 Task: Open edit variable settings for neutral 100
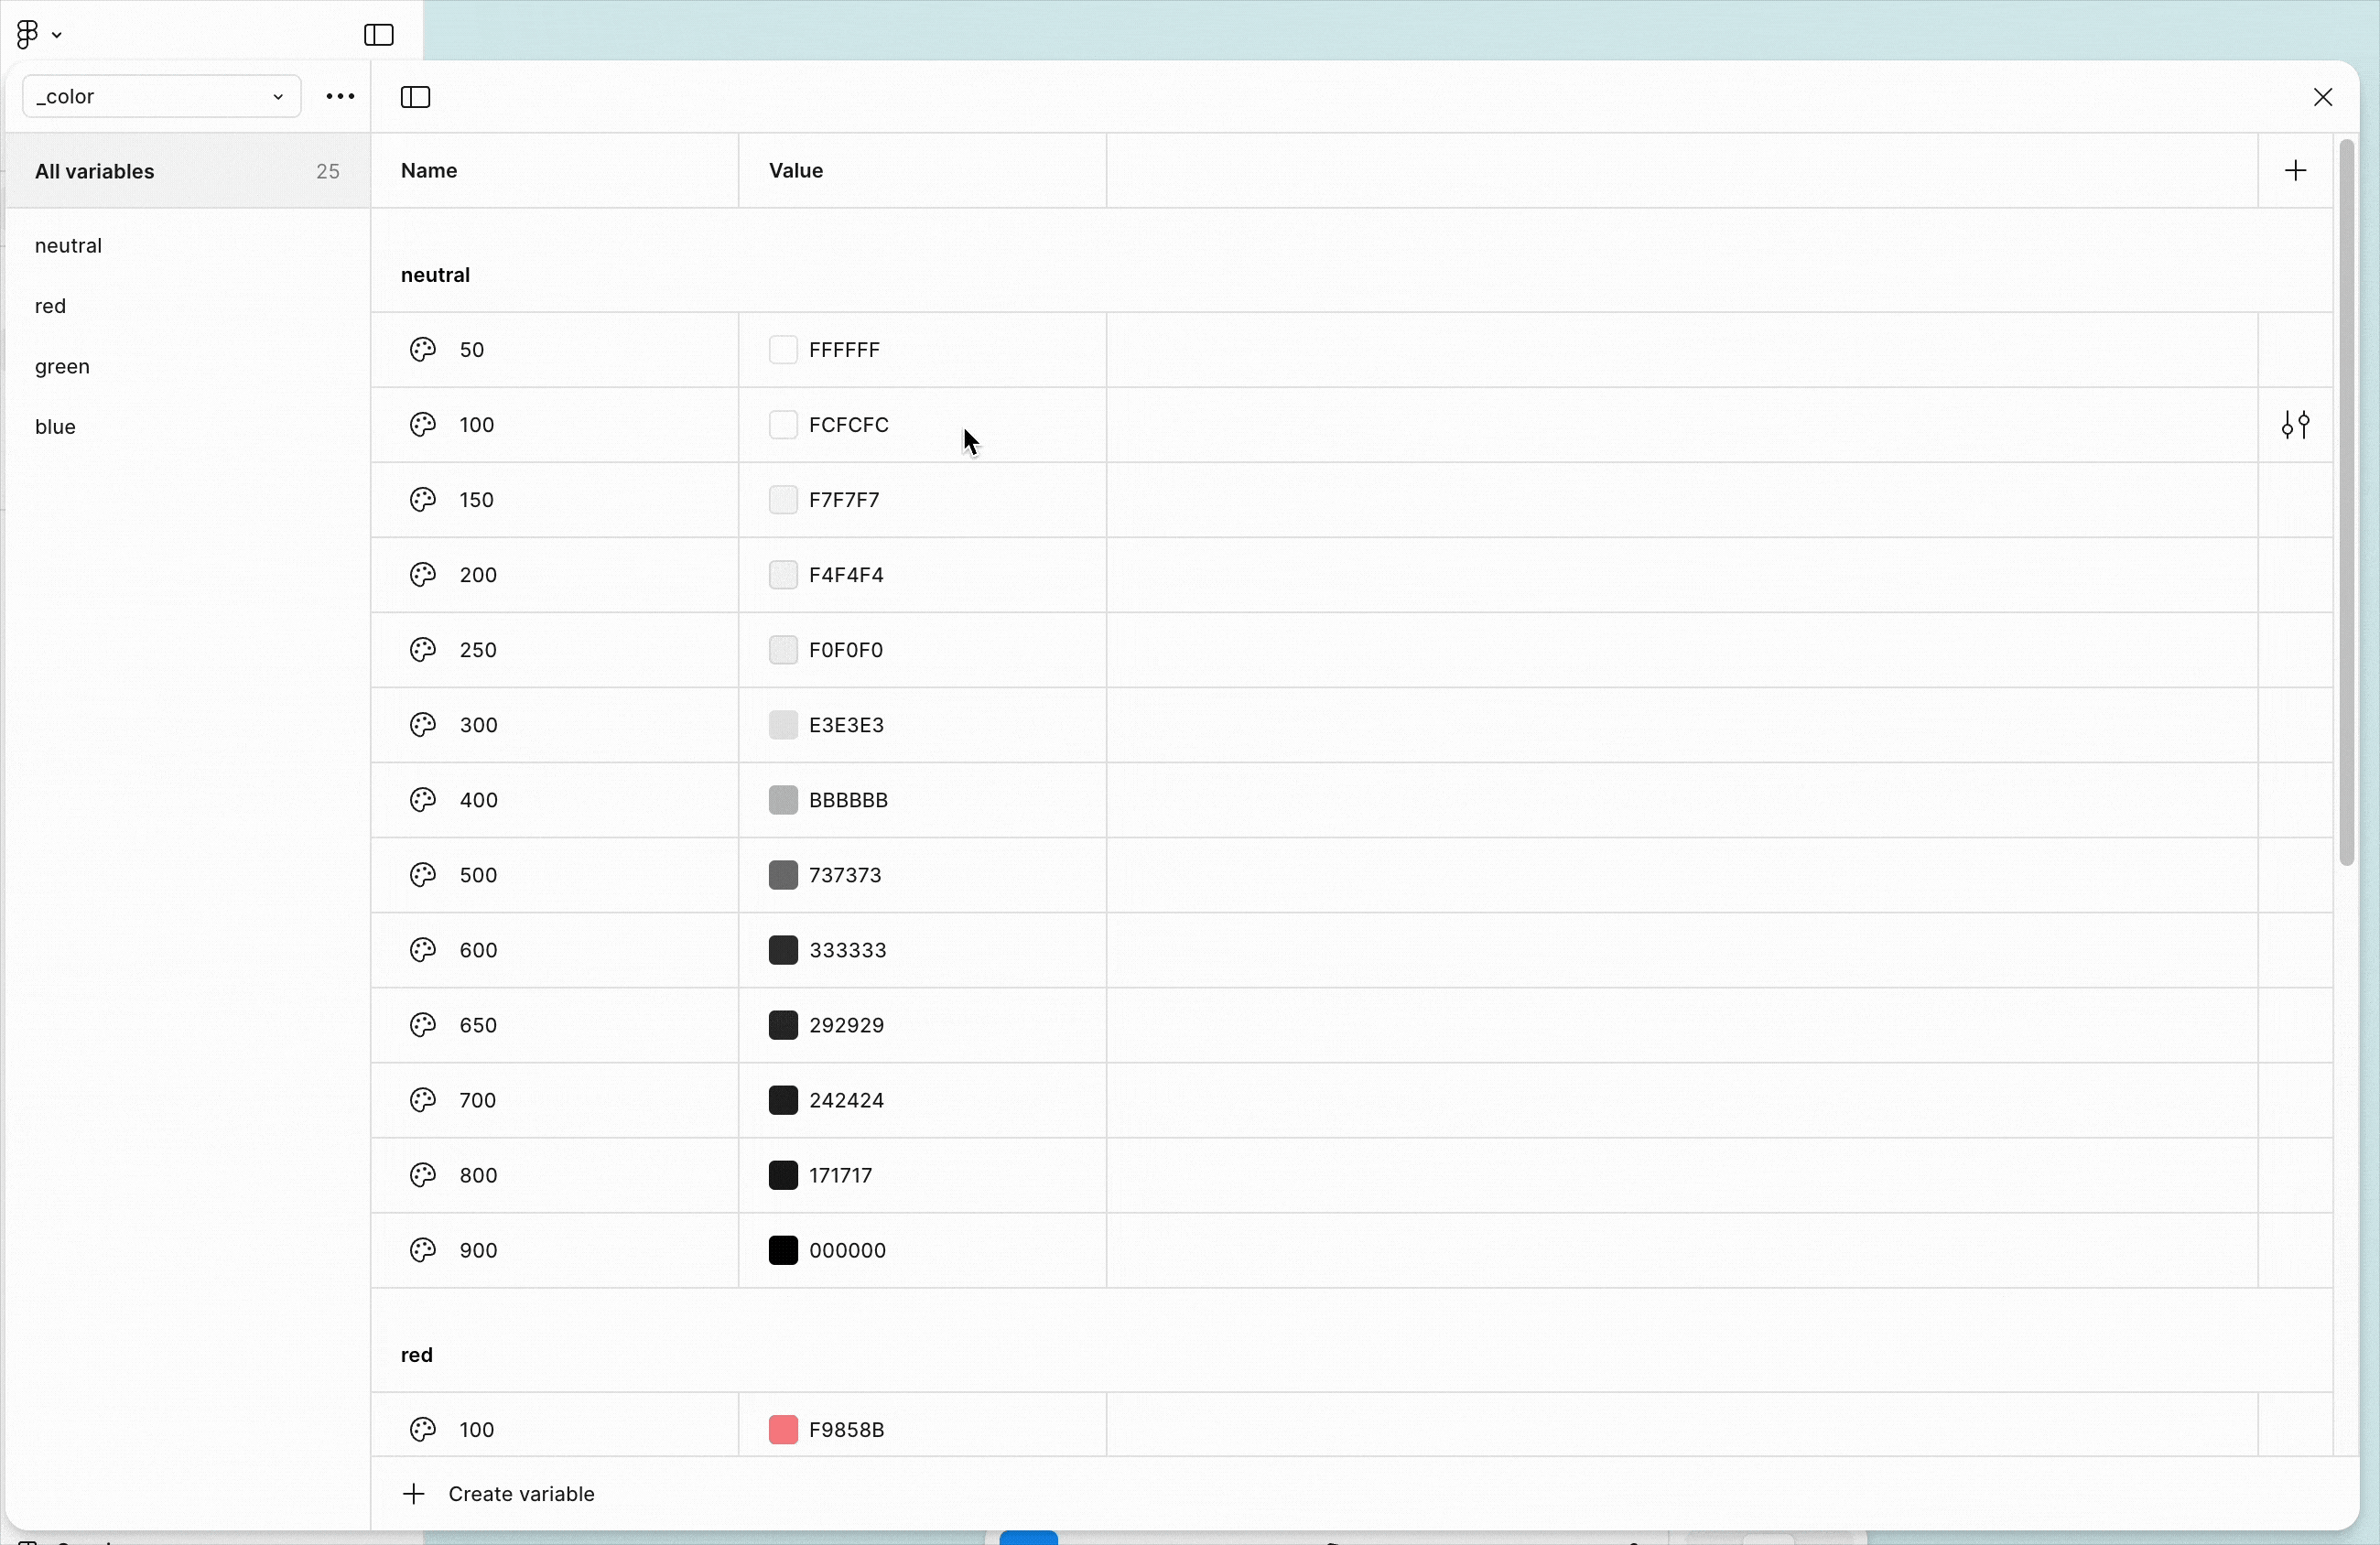click(2295, 426)
